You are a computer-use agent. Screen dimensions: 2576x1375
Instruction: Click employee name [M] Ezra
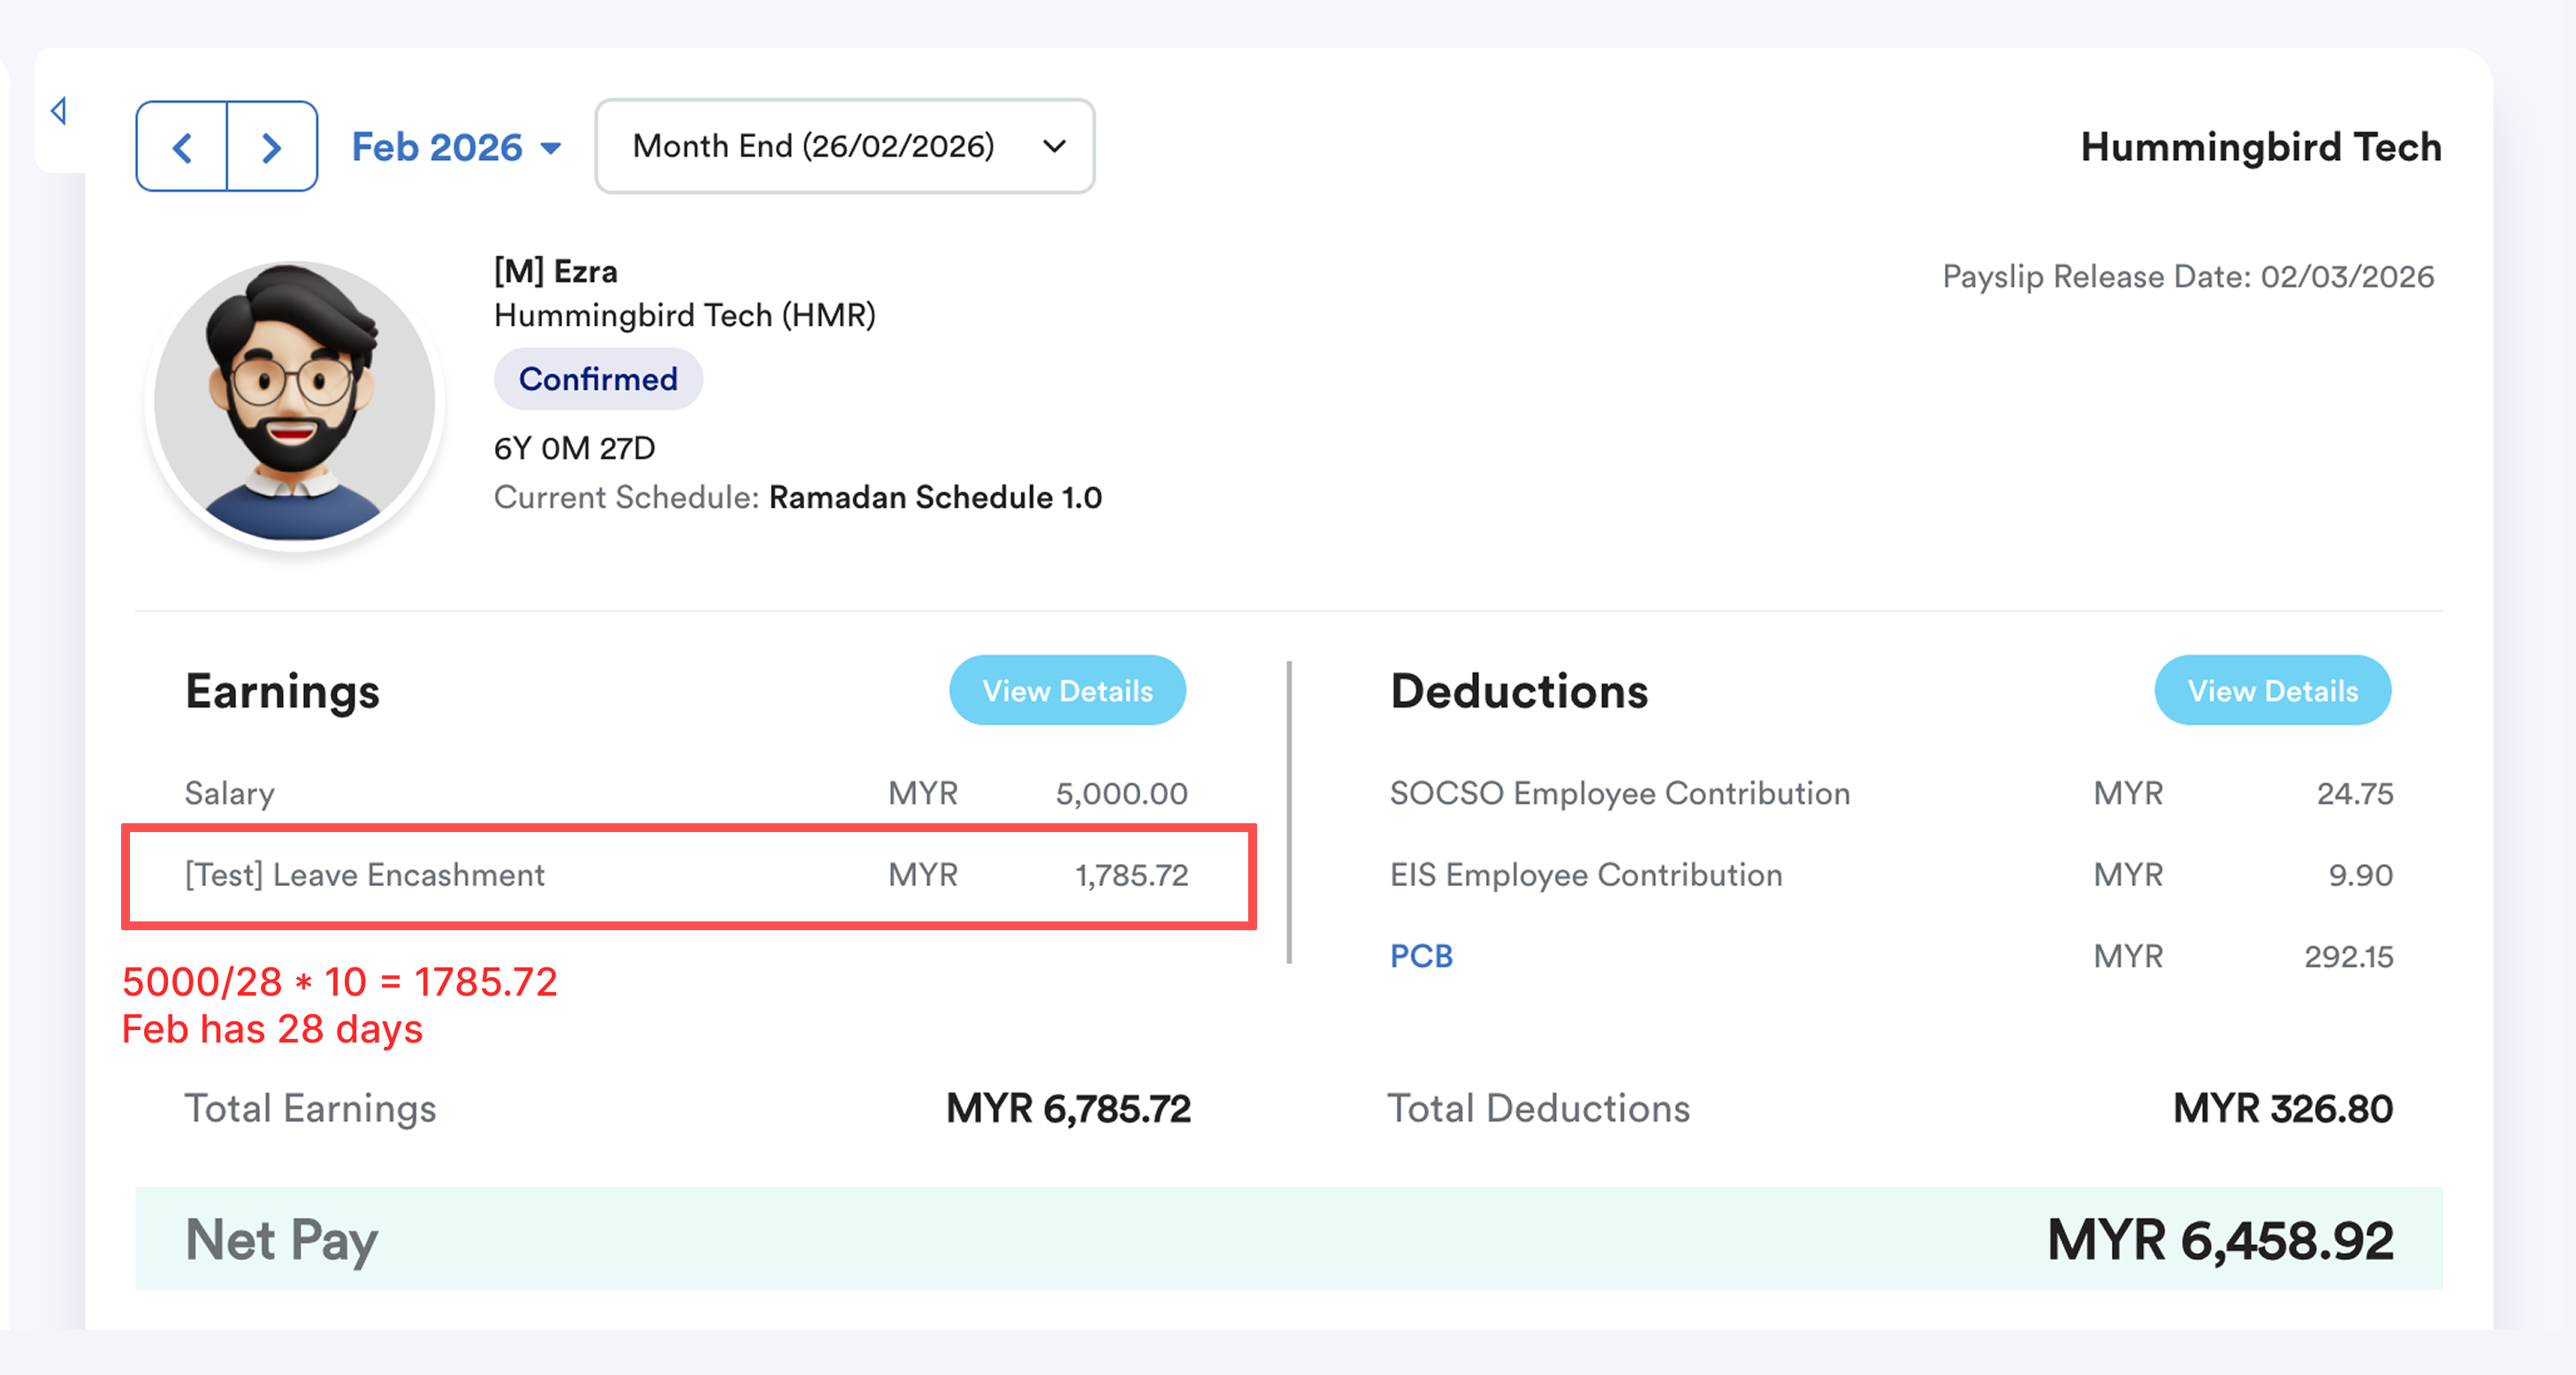[555, 271]
